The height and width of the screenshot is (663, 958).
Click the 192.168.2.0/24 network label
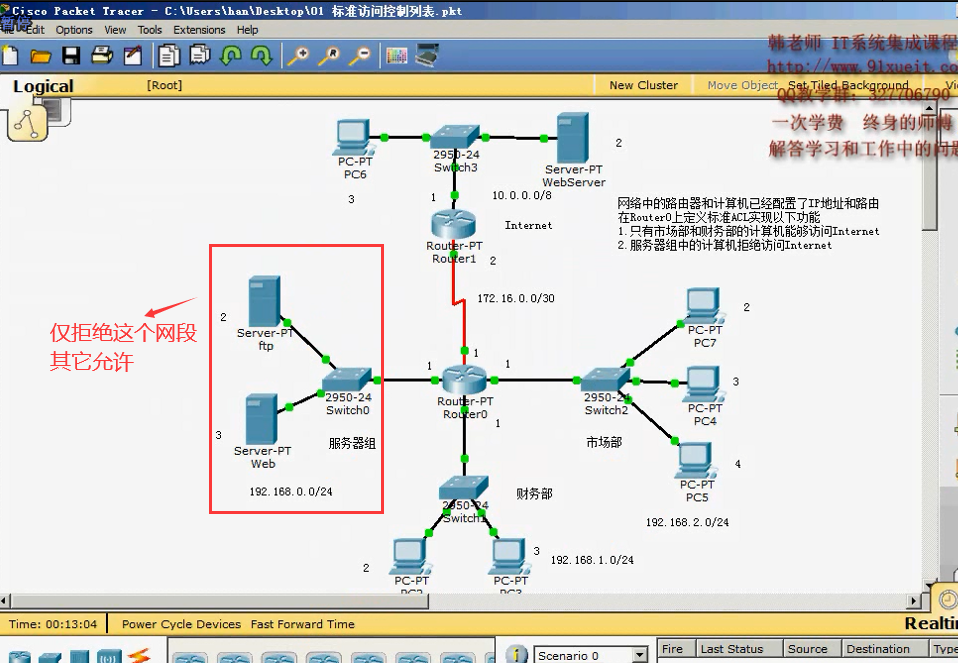[687, 522]
